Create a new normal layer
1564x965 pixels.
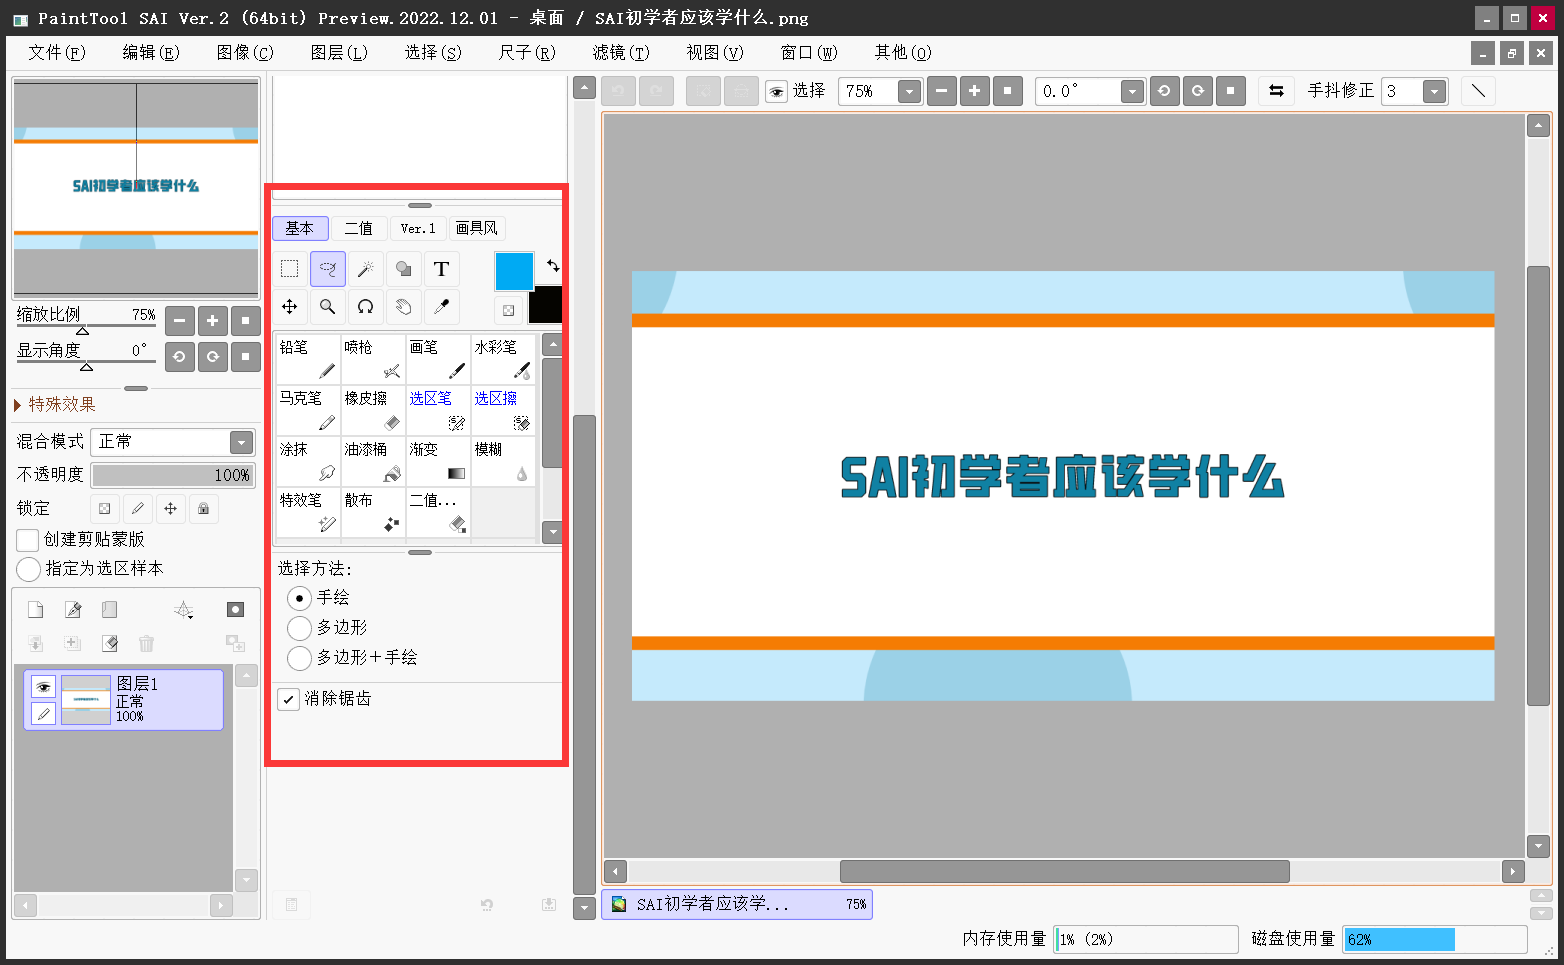click(35, 610)
